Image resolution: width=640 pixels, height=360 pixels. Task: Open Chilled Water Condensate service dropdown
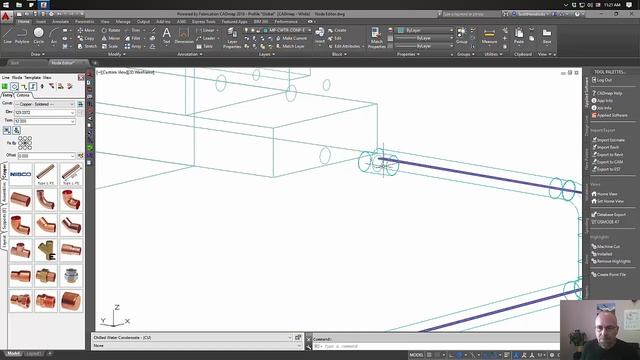(192, 338)
